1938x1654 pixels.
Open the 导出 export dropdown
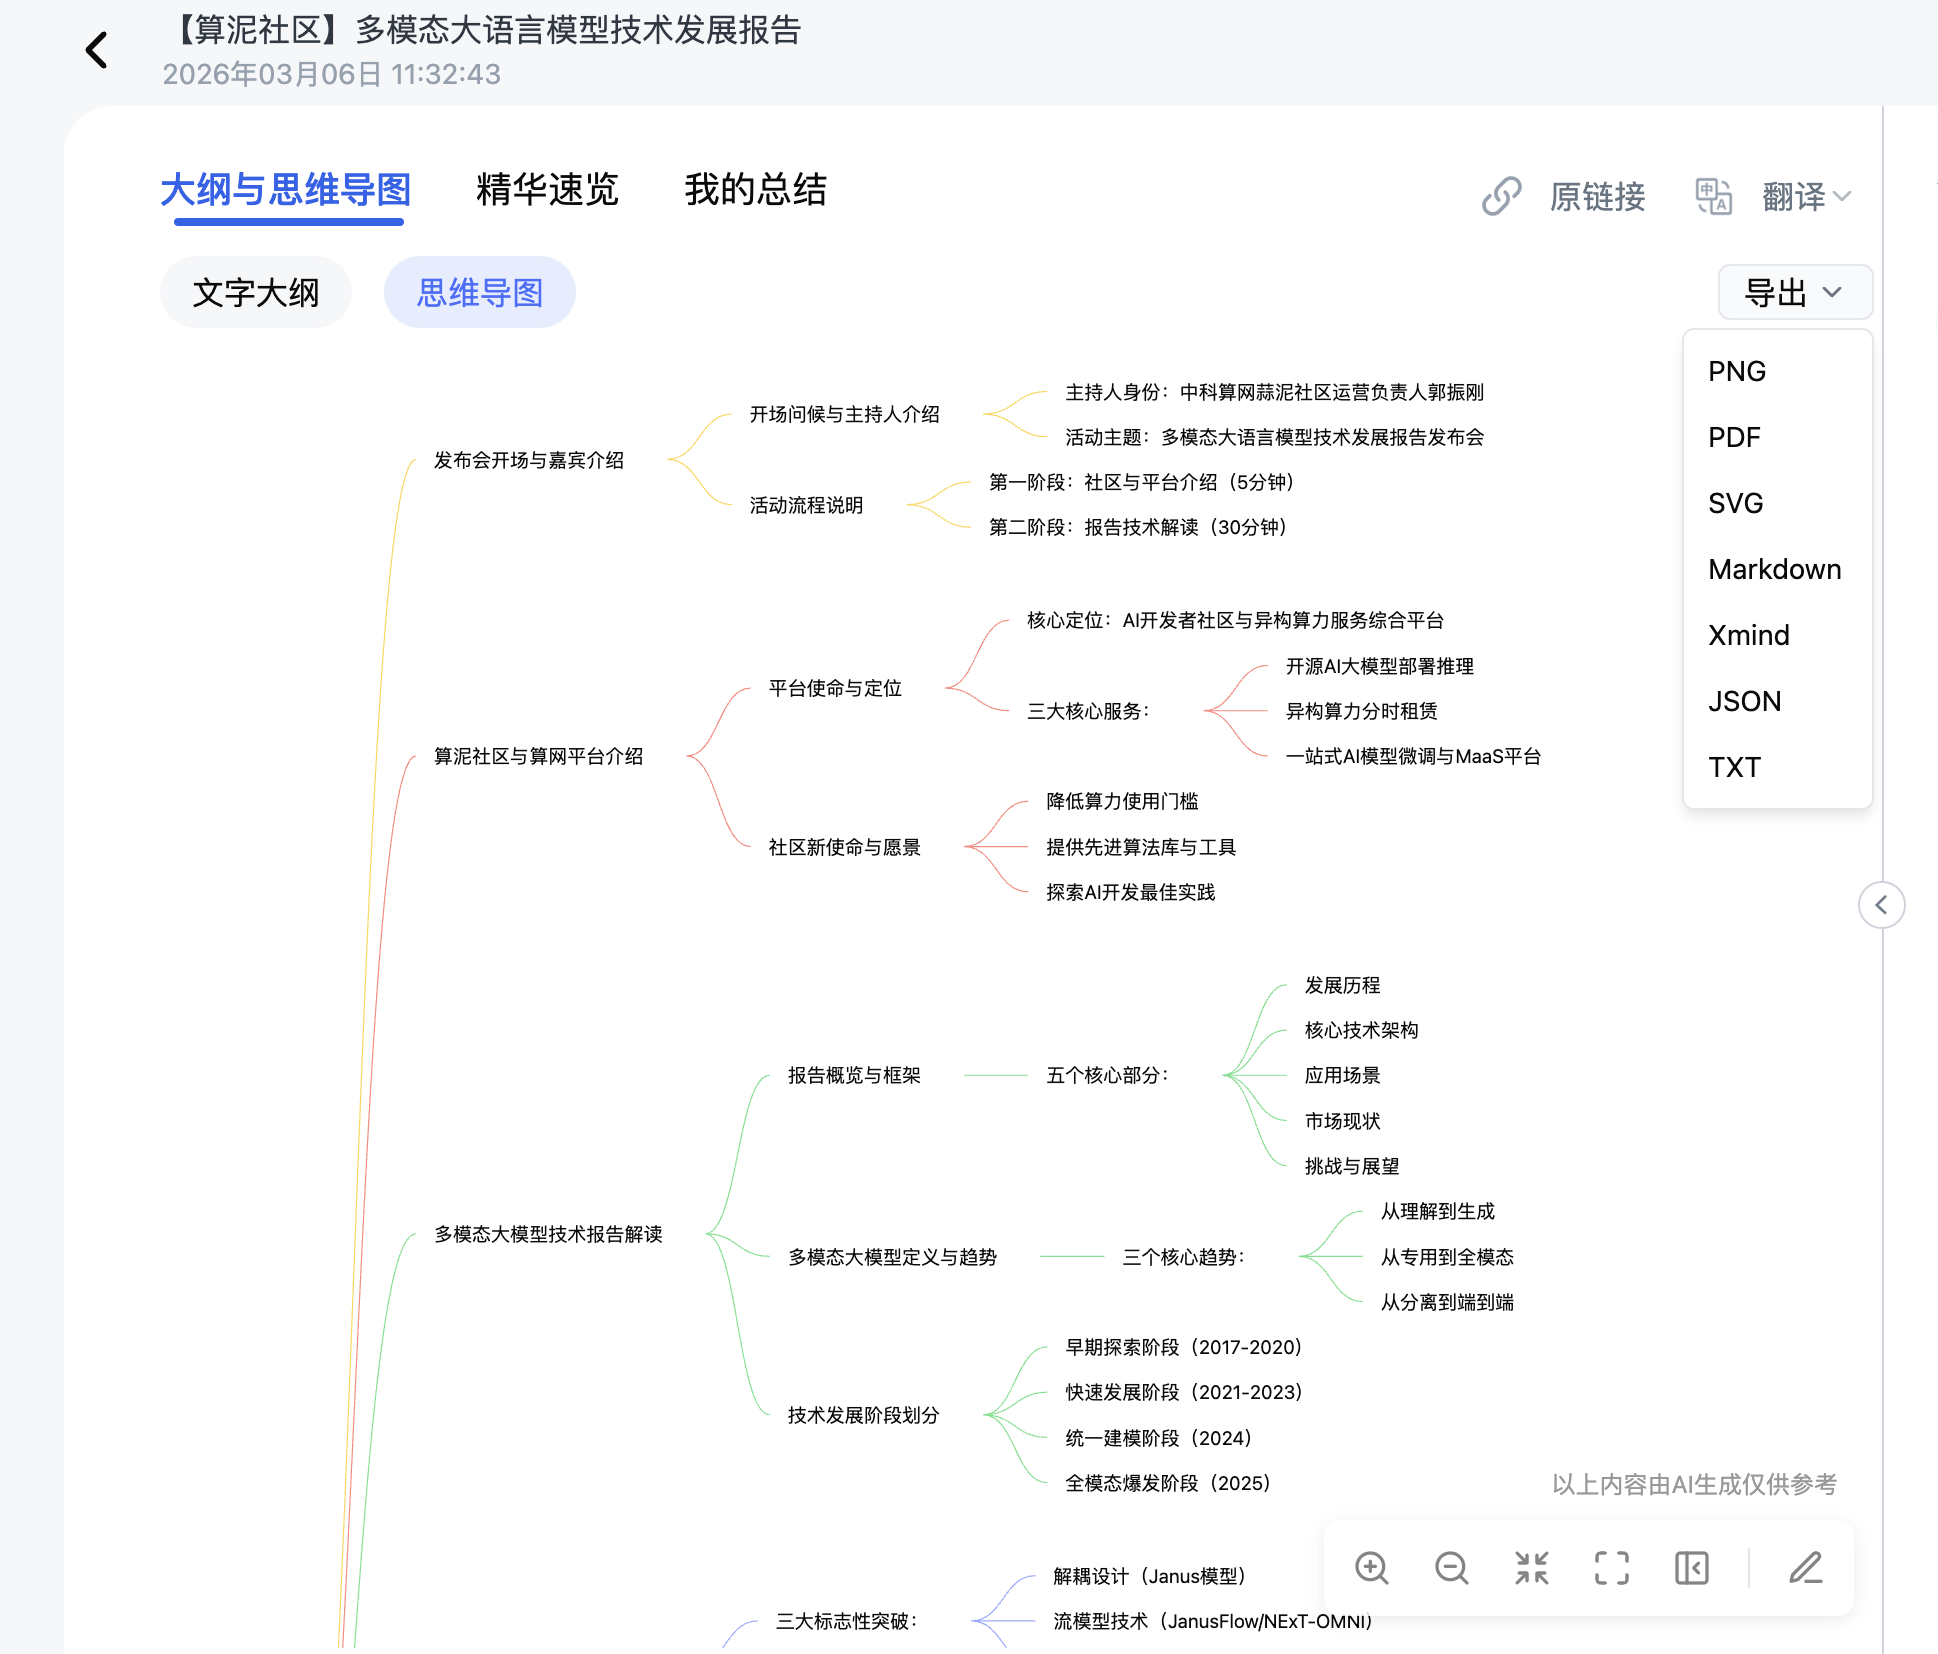[1794, 292]
